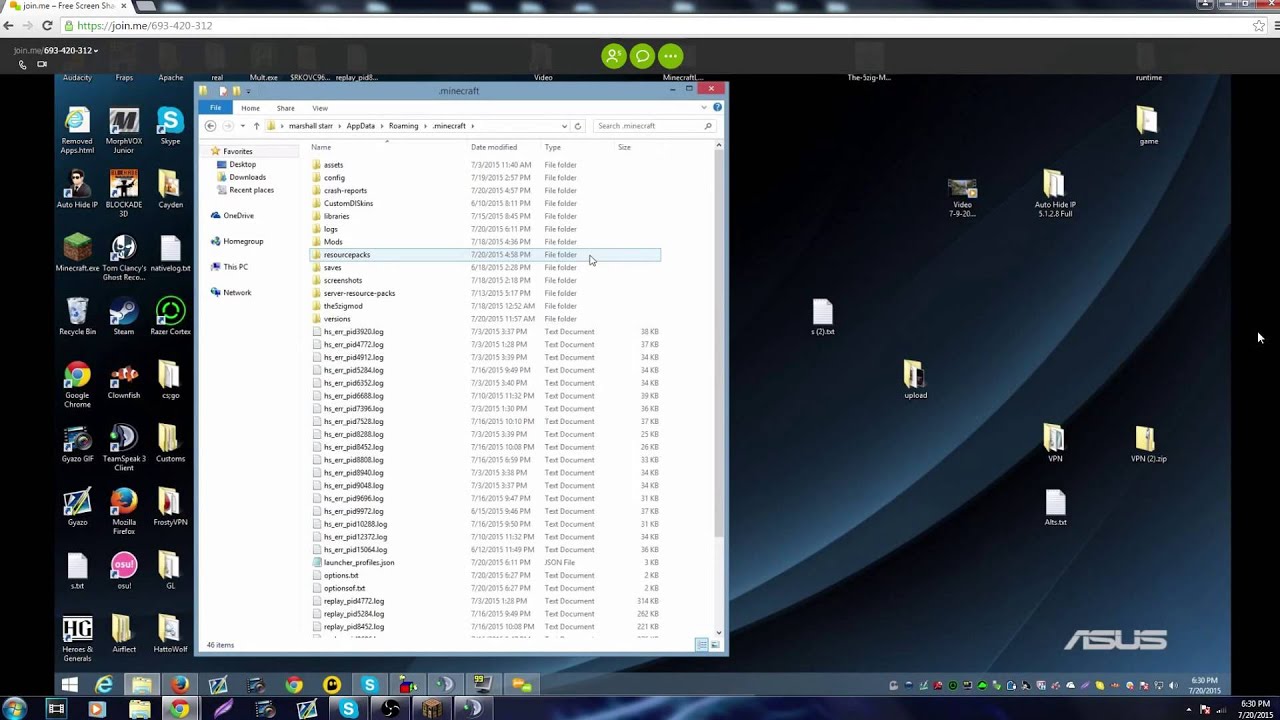Open the View ribbon tab

(x=320, y=108)
